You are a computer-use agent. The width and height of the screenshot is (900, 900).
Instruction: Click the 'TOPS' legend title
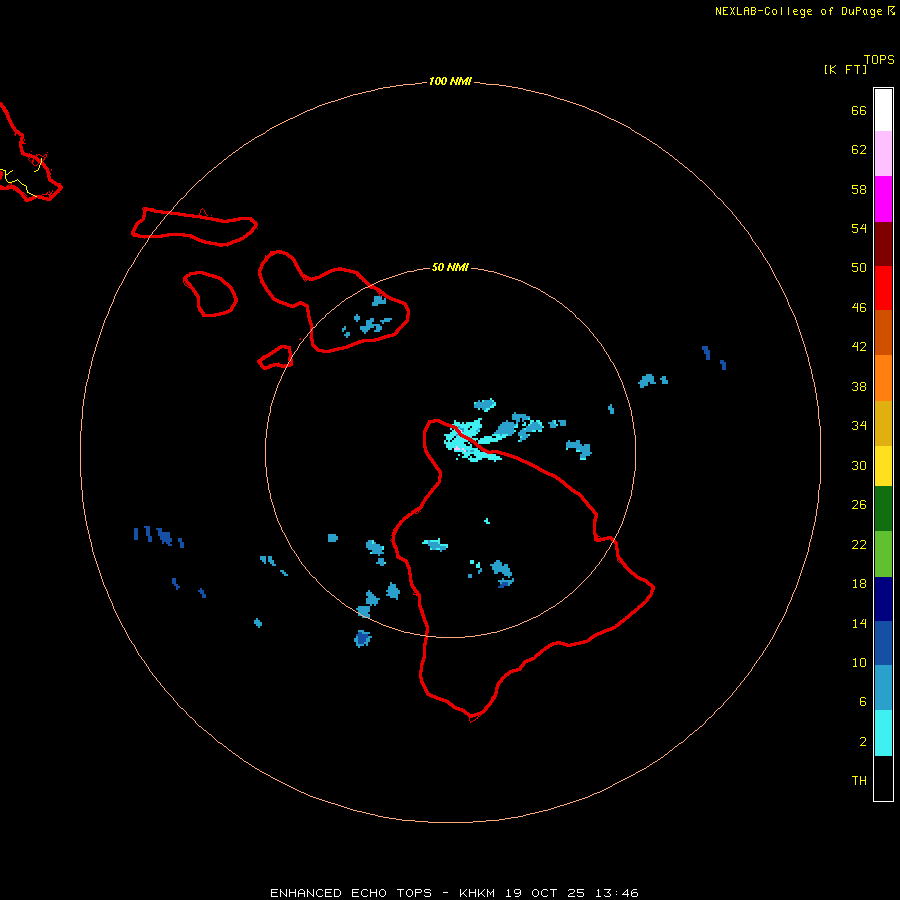(x=879, y=60)
